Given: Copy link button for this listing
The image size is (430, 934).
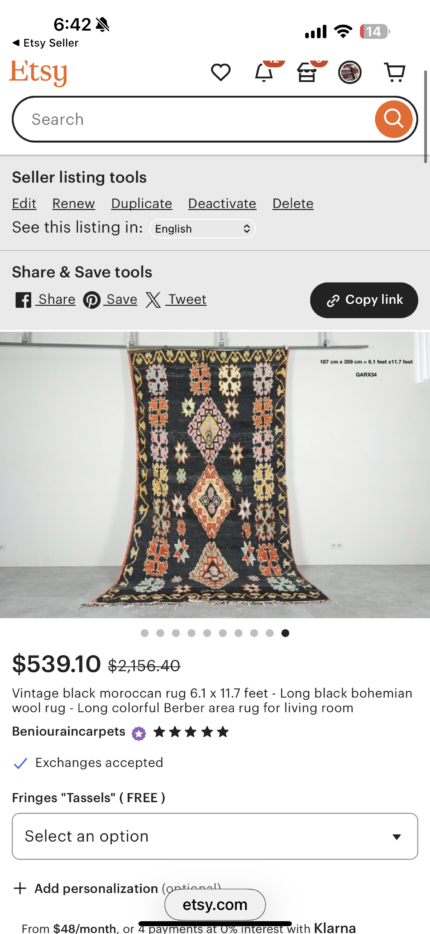Looking at the screenshot, I should point(364,300).
